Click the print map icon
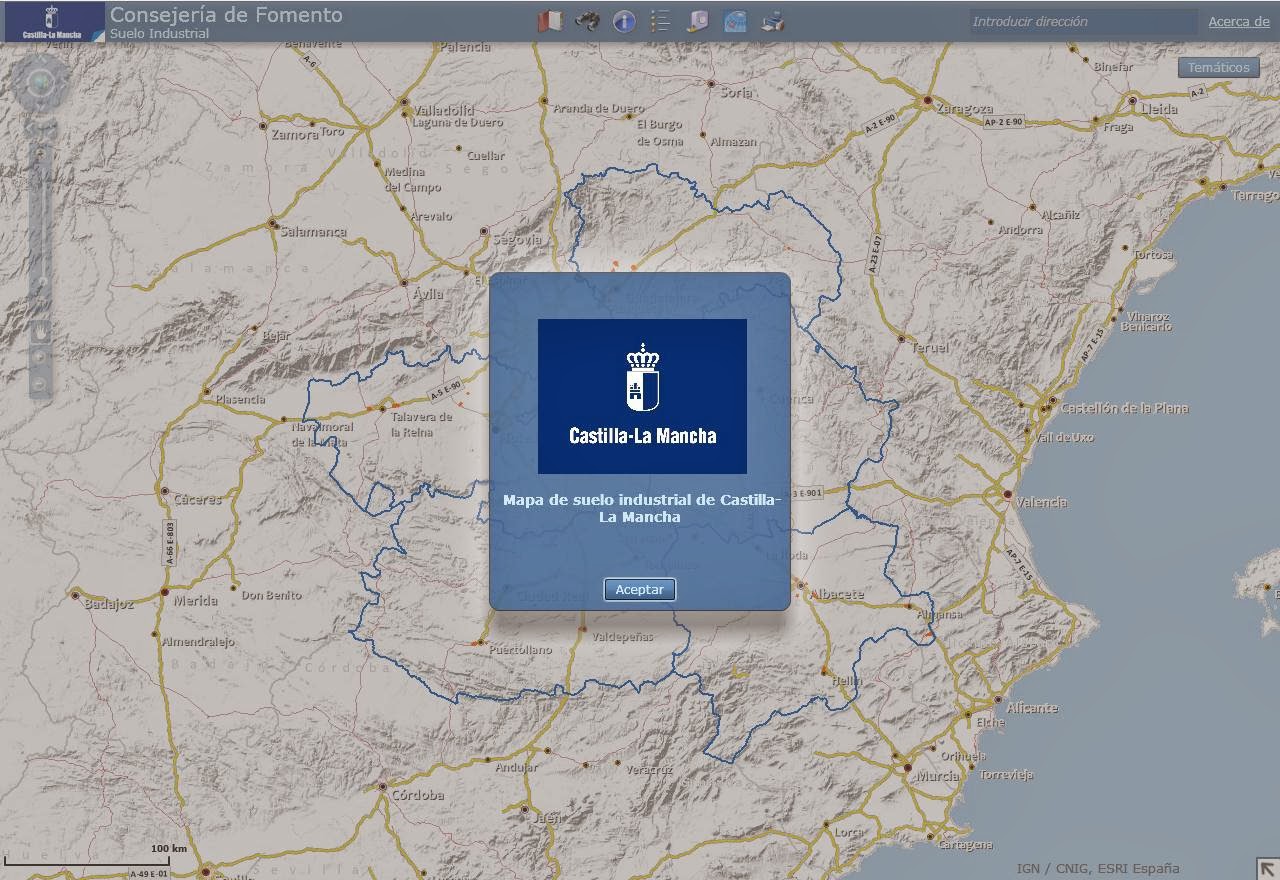The height and width of the screenshot is (880, 1280). coord(772,21)
